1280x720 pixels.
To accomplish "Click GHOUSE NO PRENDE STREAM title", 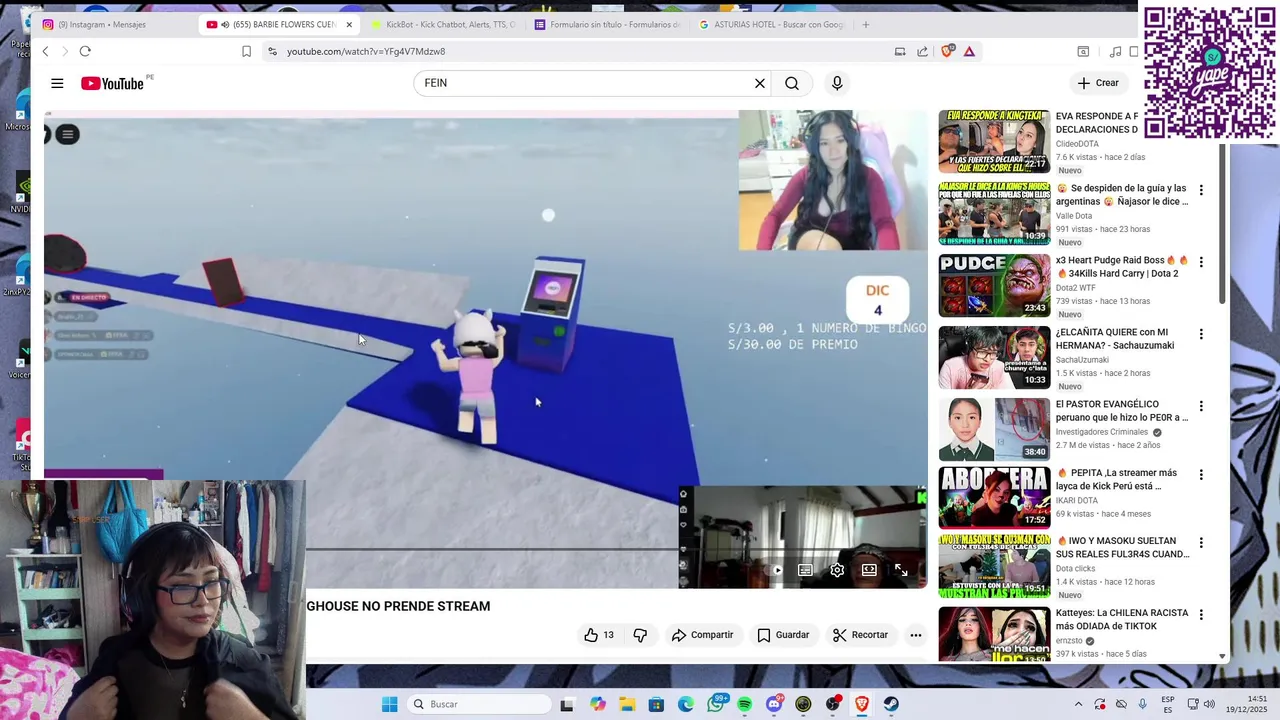I will click(x=398, y=606).
